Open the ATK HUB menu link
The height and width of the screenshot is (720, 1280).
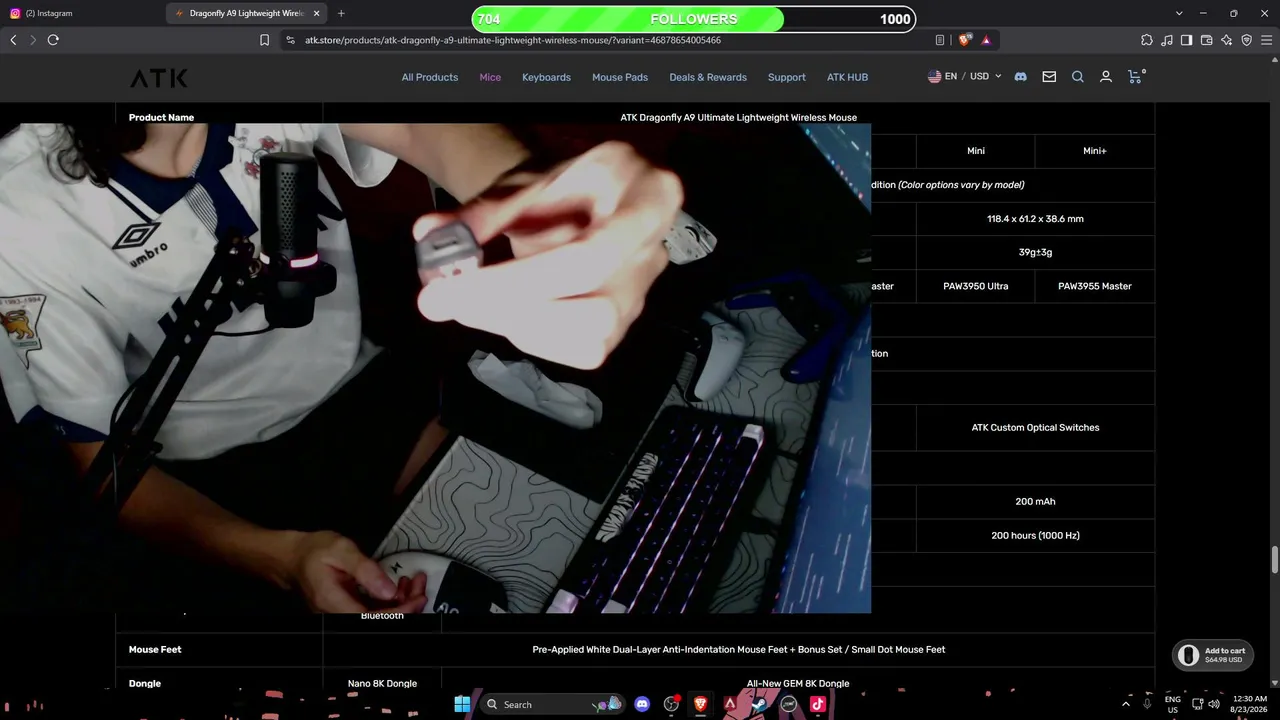click(x=847, y=77)
